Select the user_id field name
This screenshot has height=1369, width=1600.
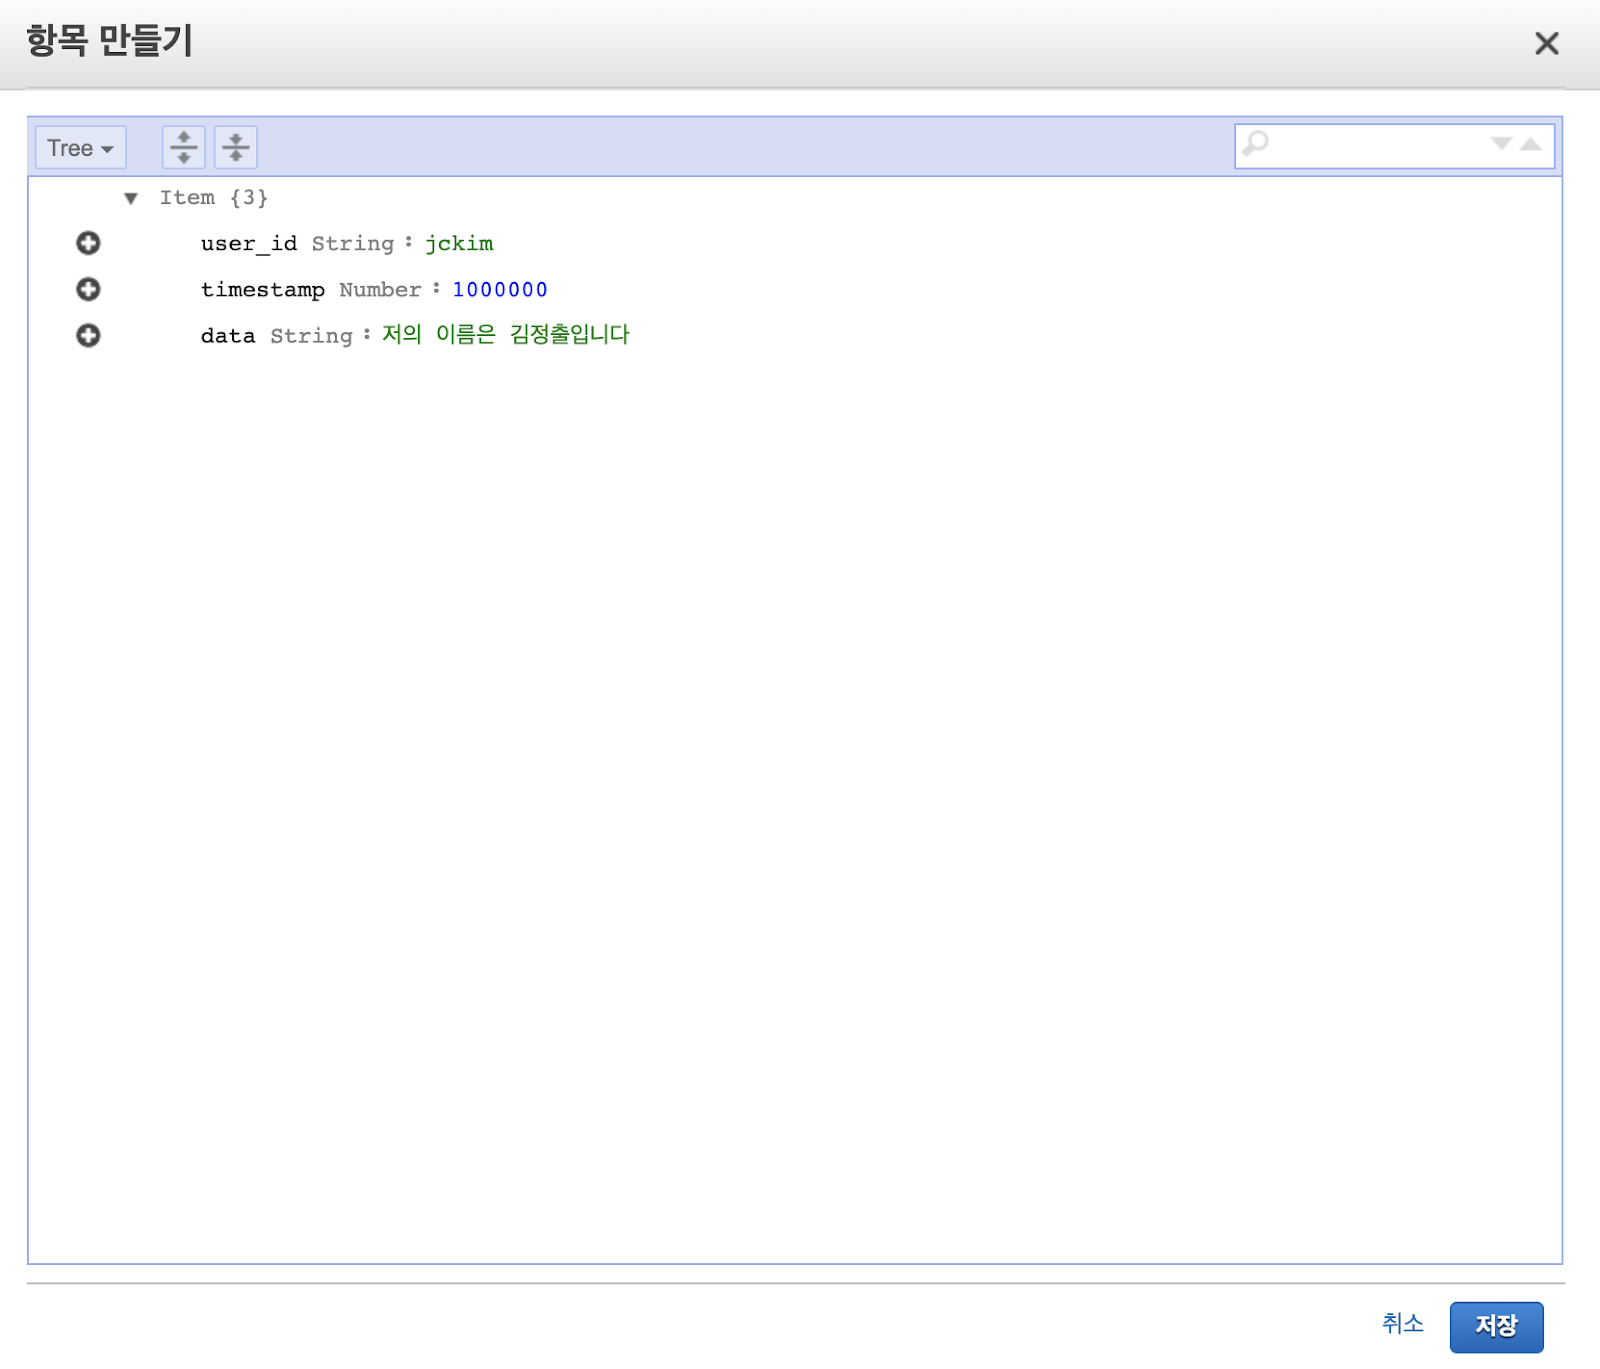click(249, 244)
